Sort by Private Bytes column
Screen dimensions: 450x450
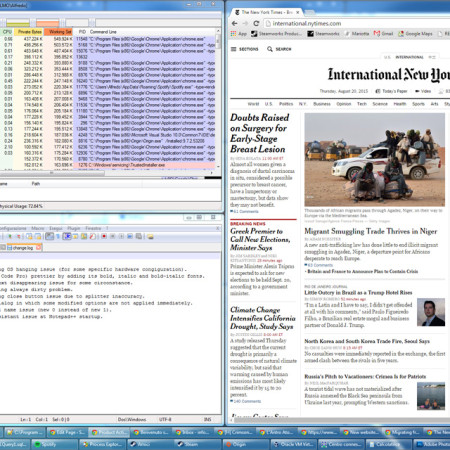click(28, 32)
